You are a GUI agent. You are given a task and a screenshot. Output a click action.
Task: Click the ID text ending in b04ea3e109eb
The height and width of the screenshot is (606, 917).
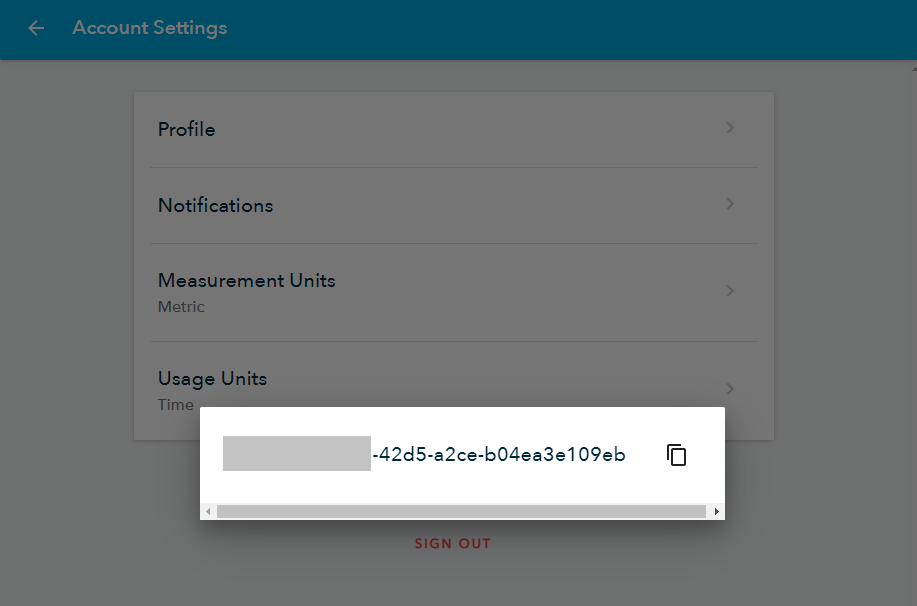click(499, 455)
